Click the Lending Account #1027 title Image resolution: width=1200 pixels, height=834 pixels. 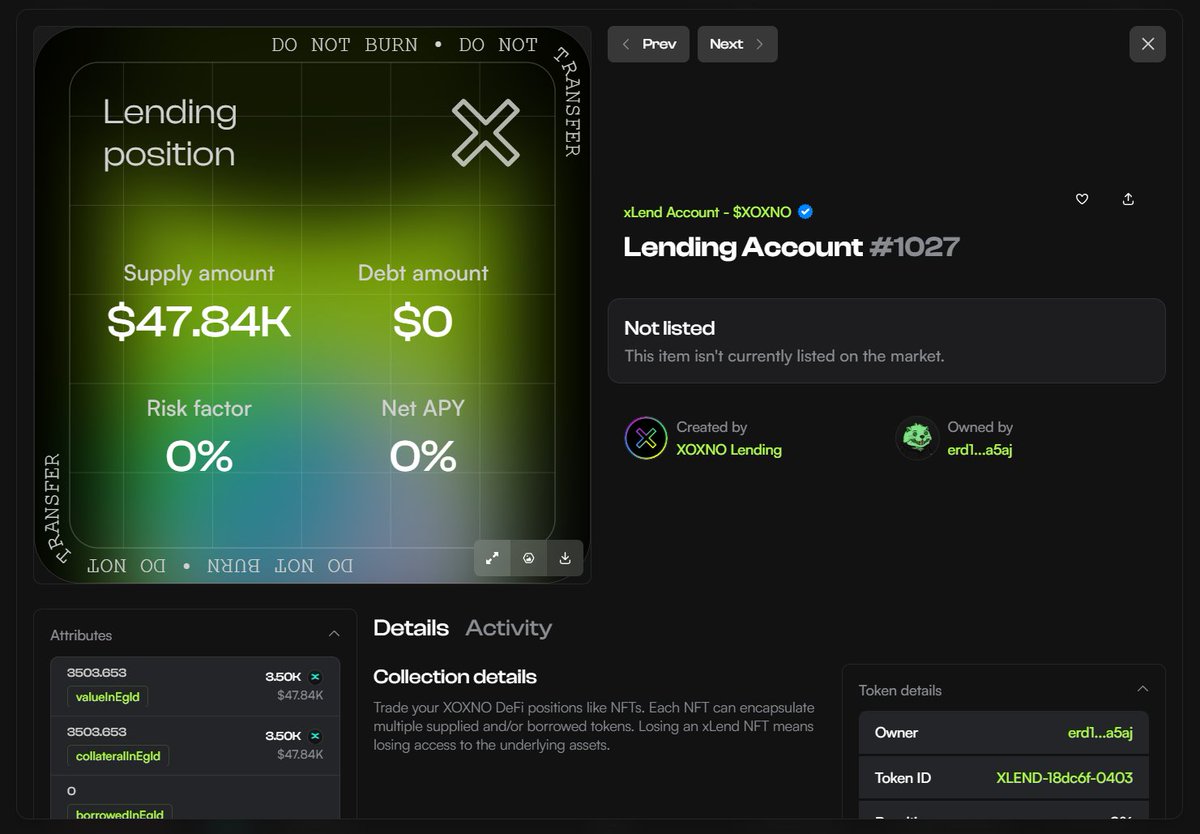791,247
